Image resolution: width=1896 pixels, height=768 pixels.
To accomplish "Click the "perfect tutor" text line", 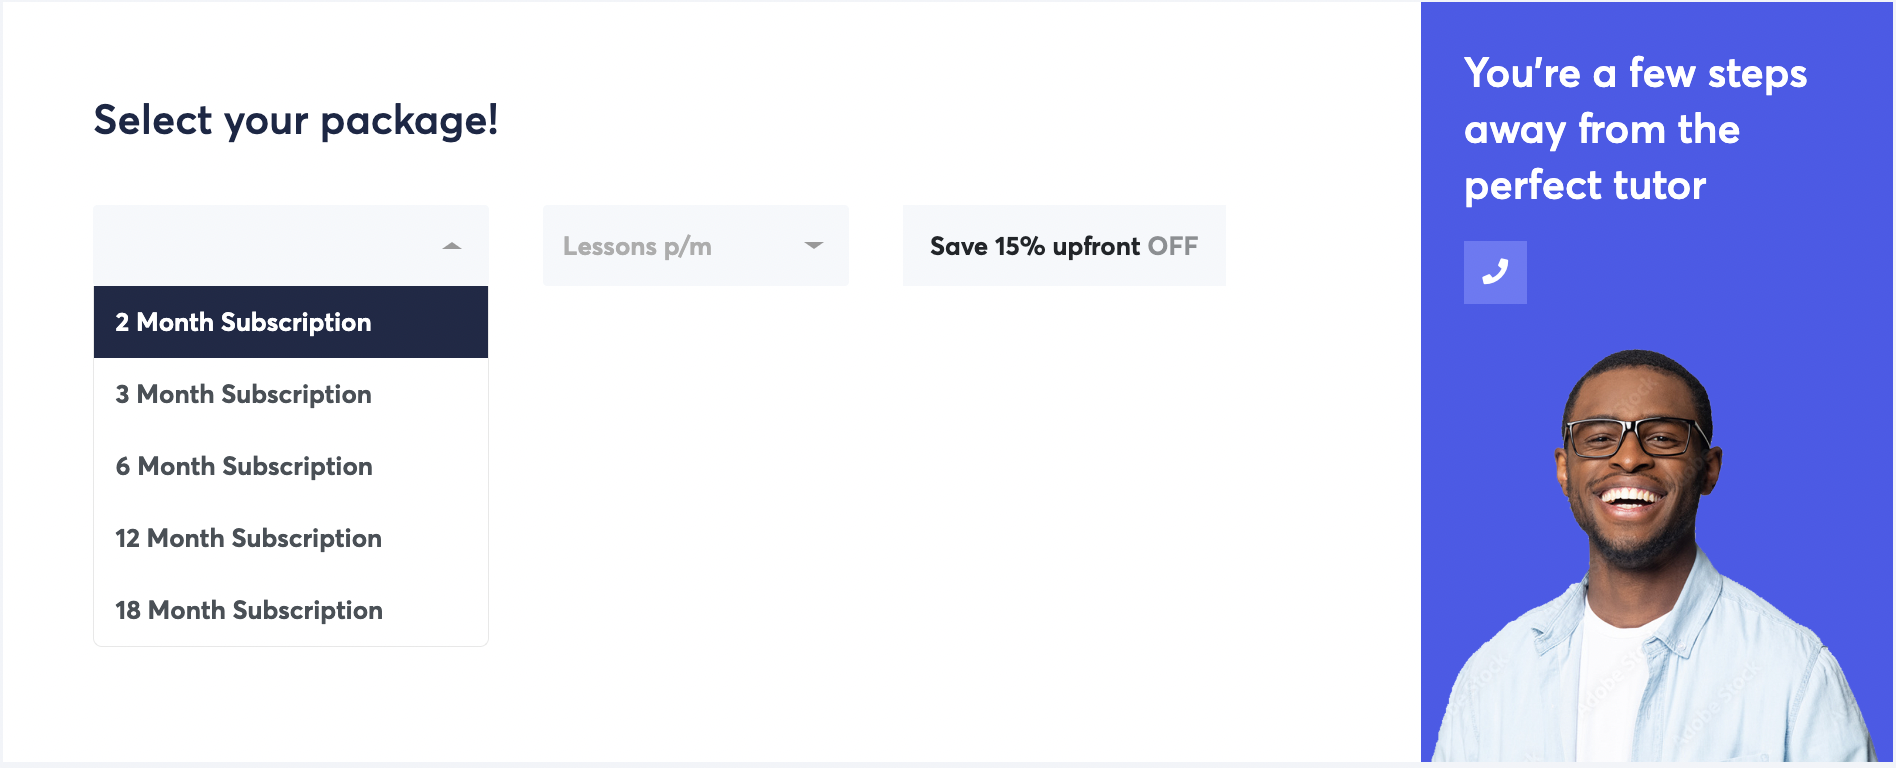I will [x=1585, y=186].
